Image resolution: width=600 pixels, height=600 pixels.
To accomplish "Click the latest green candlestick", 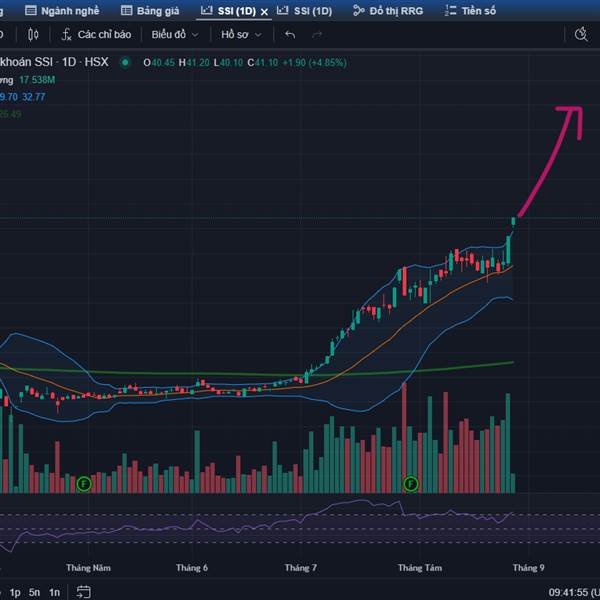I will click(514, 222).
